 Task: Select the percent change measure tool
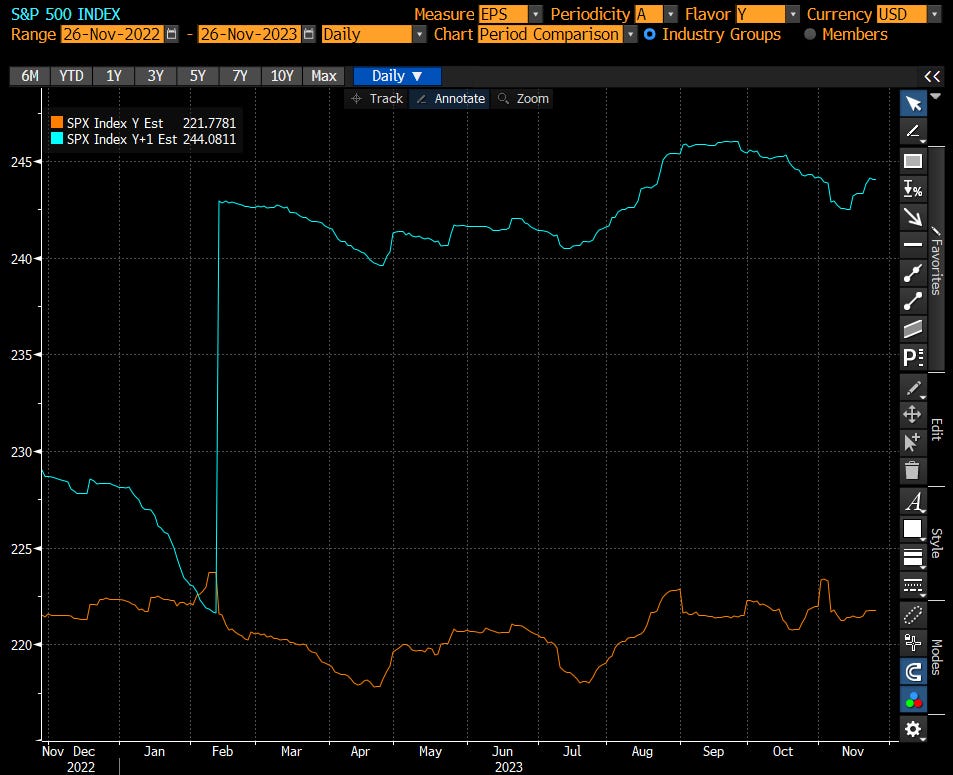pyautogui.click(x=913, y=189)
